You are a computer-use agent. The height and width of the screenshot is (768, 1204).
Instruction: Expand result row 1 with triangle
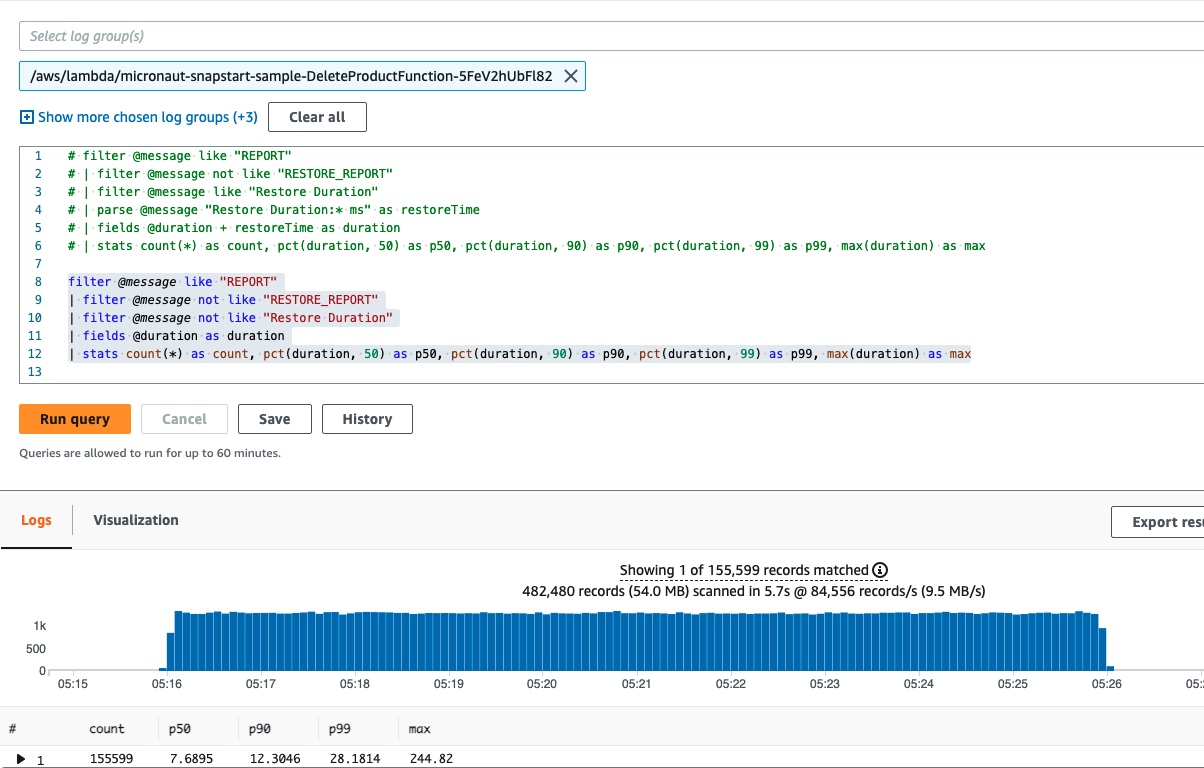point(21,759)
